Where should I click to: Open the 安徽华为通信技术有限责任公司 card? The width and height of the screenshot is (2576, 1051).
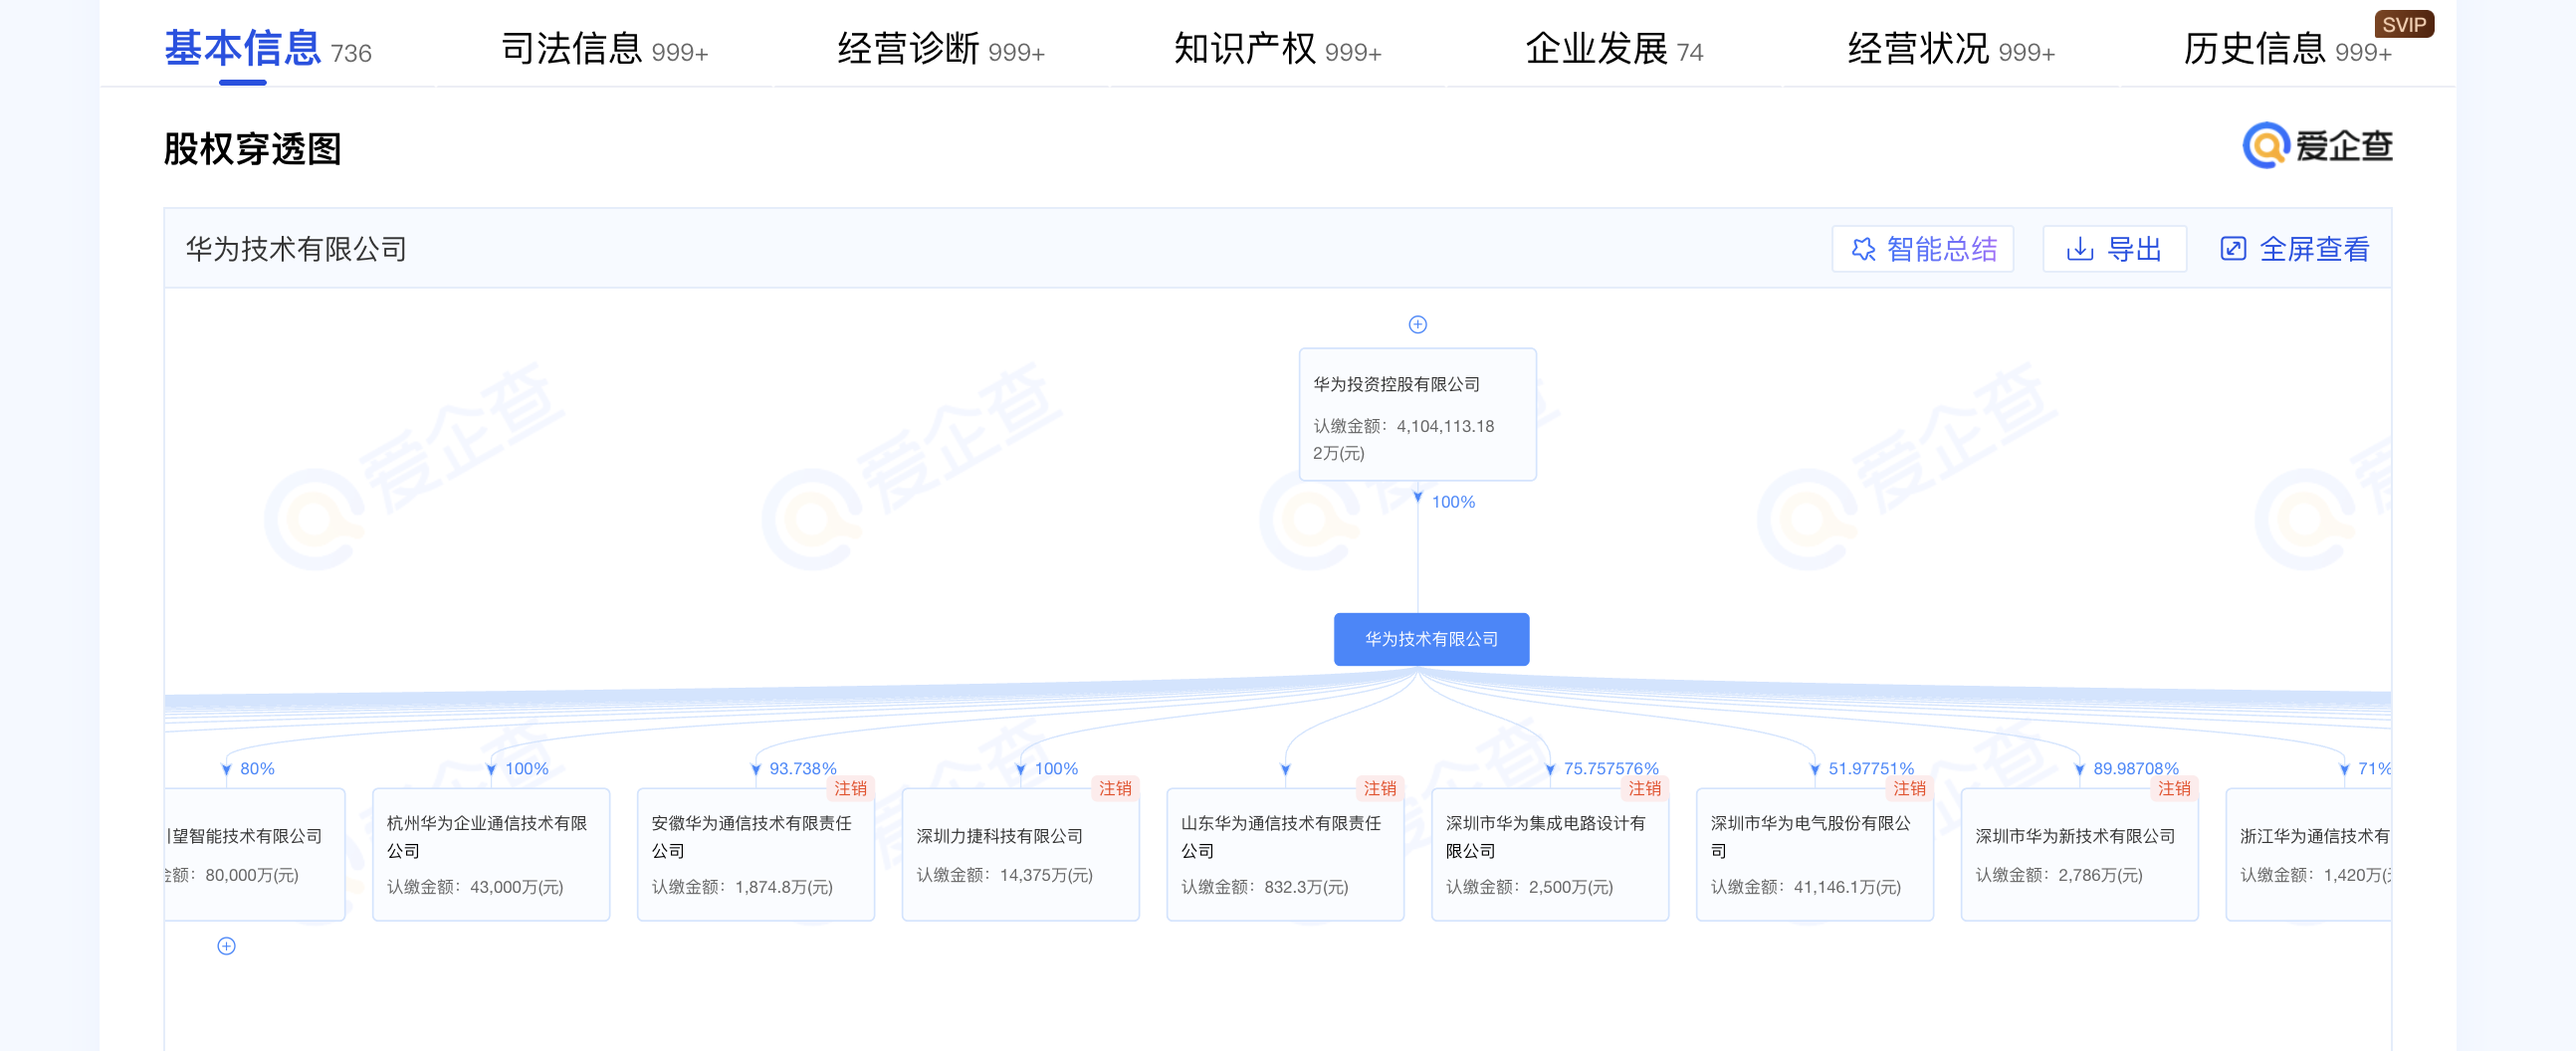click(755, 854)
